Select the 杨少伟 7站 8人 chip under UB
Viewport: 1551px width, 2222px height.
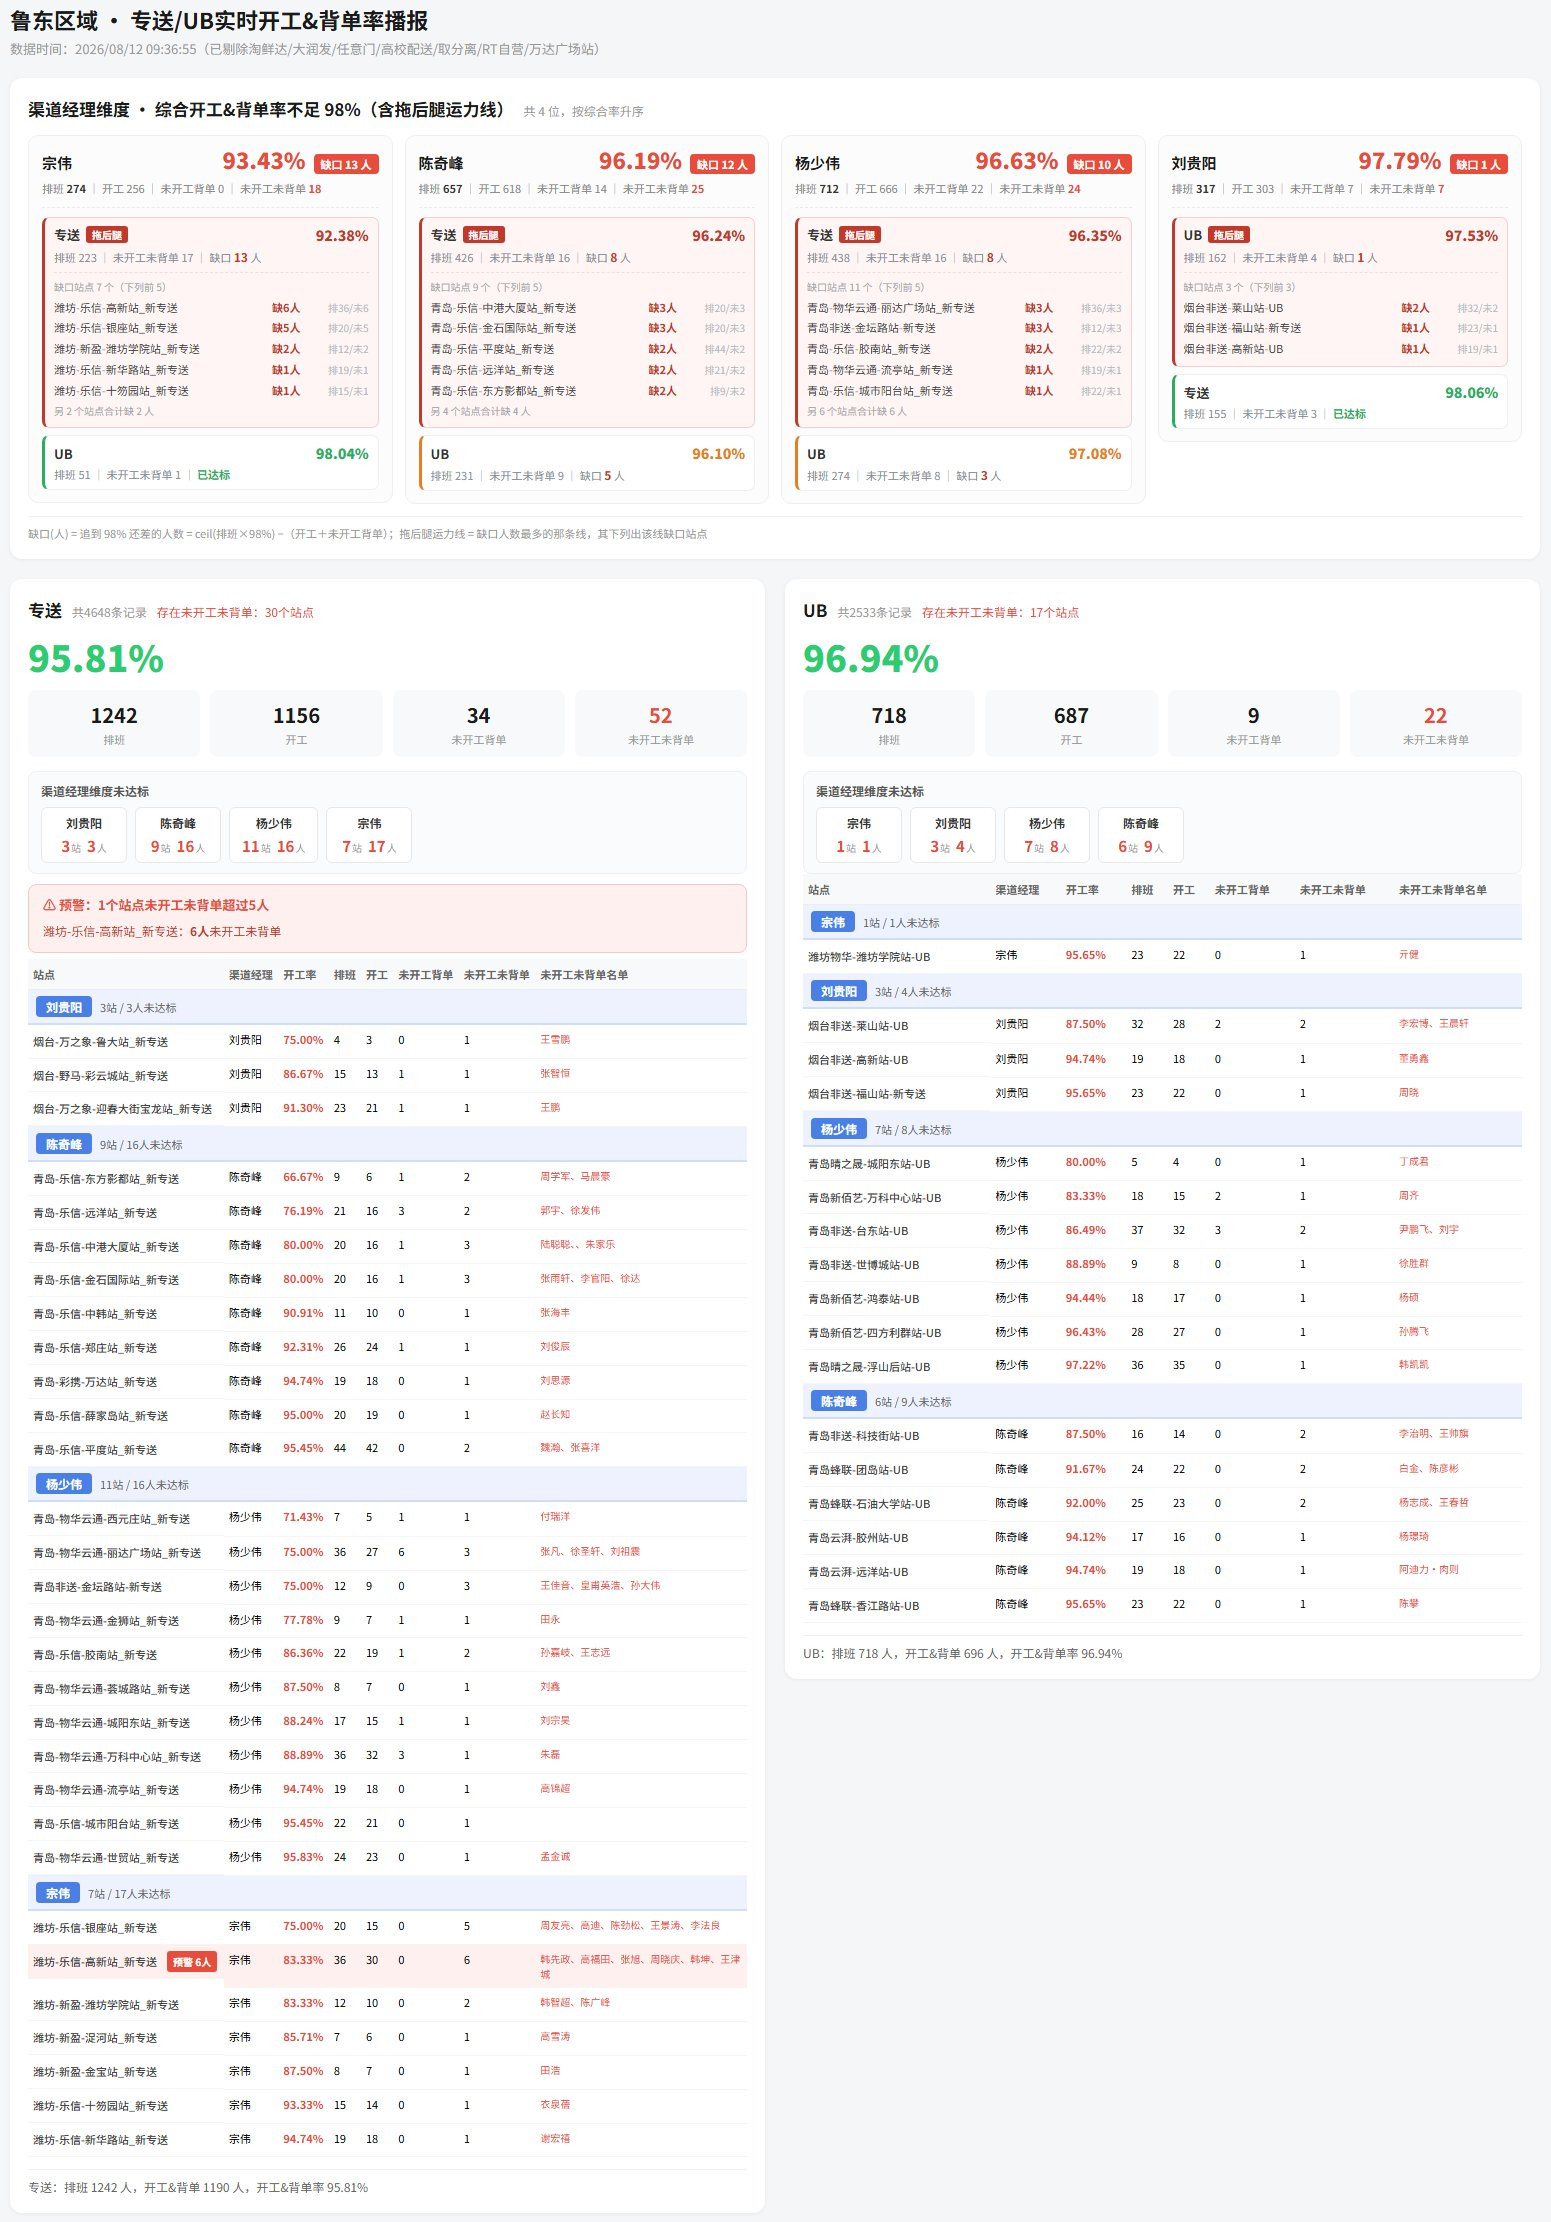1047,835
